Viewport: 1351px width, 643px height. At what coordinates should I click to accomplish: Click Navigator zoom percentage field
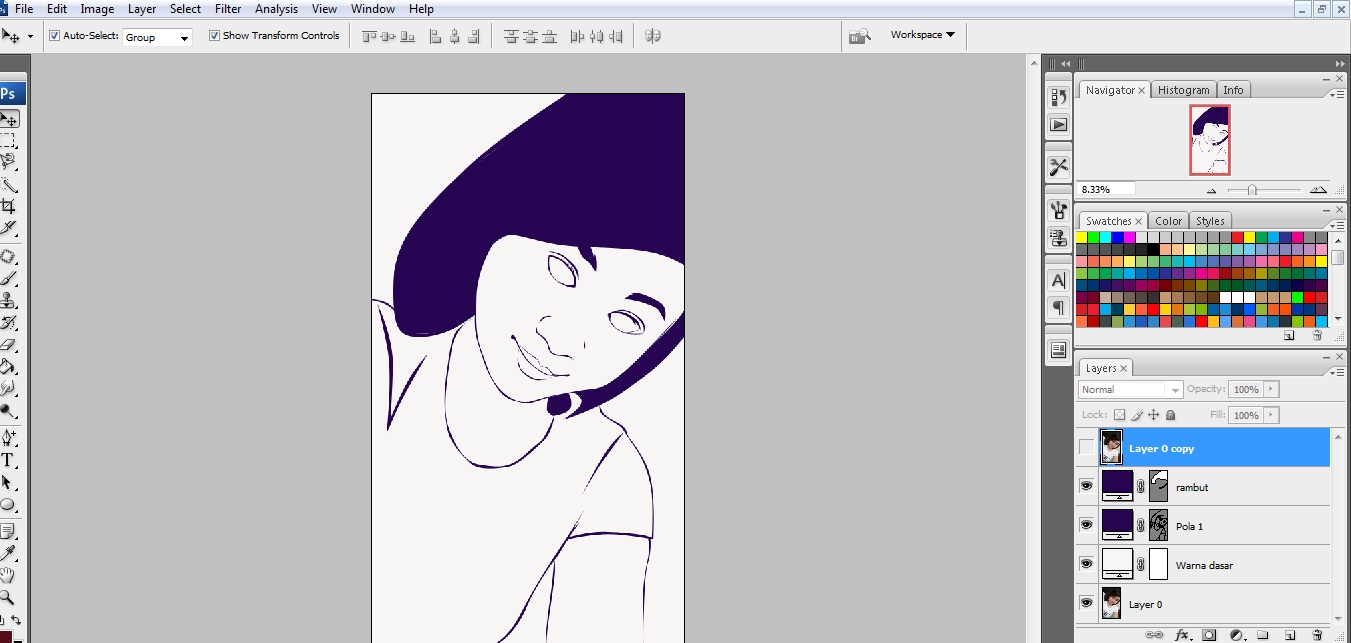(x=1107, y=189)
